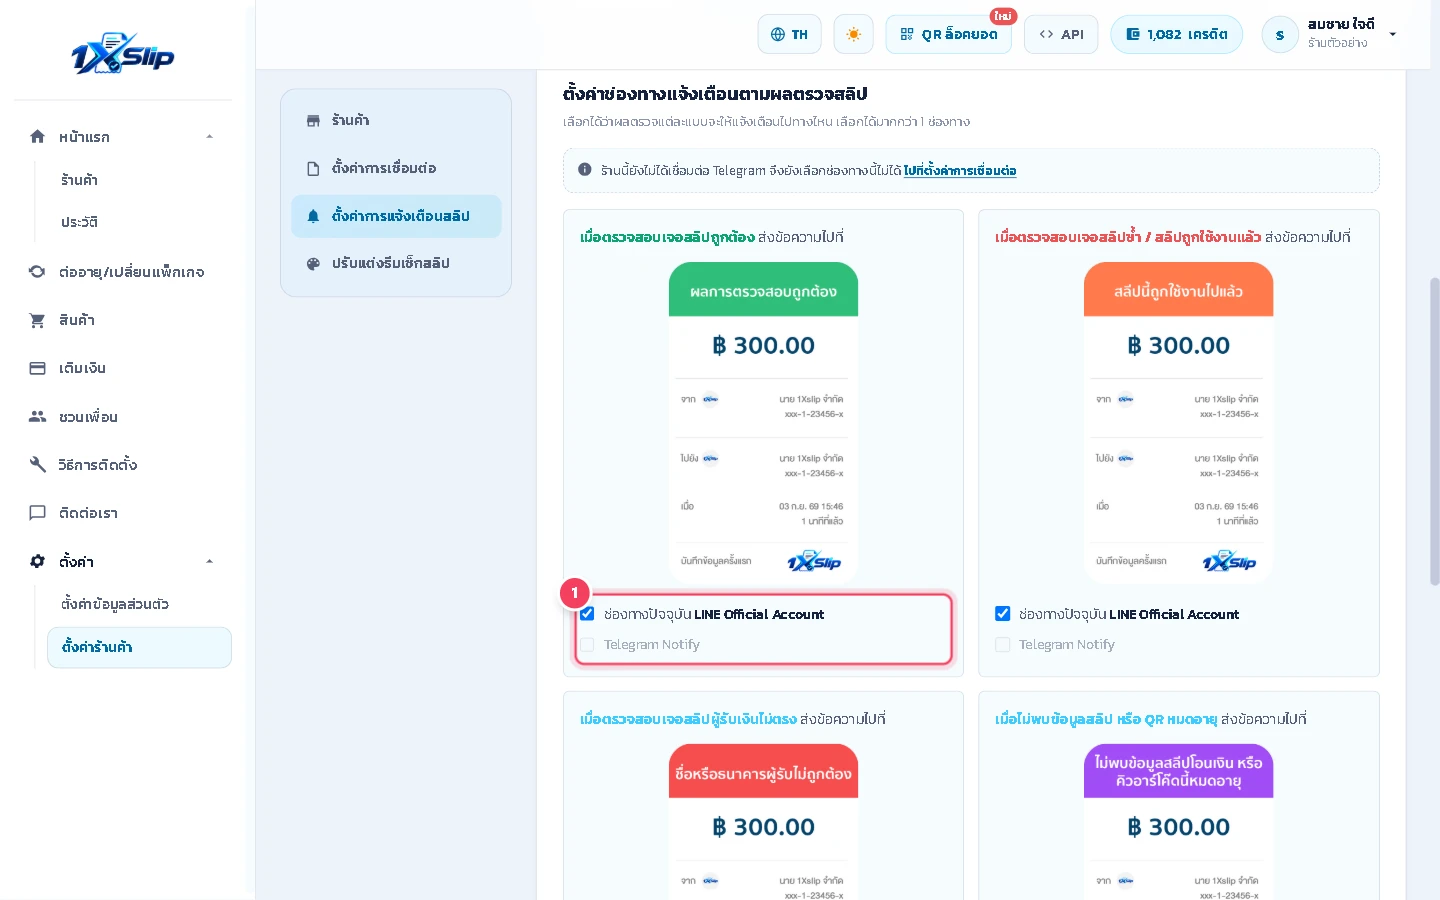
Task: Uncheck LINE Official Account for valid slip
Action: pos(587,614)
